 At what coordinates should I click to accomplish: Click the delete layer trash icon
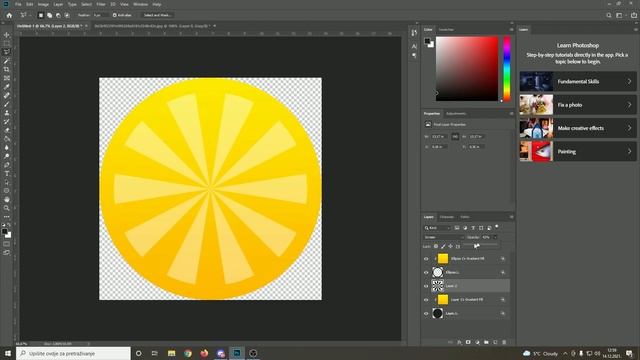504,342
